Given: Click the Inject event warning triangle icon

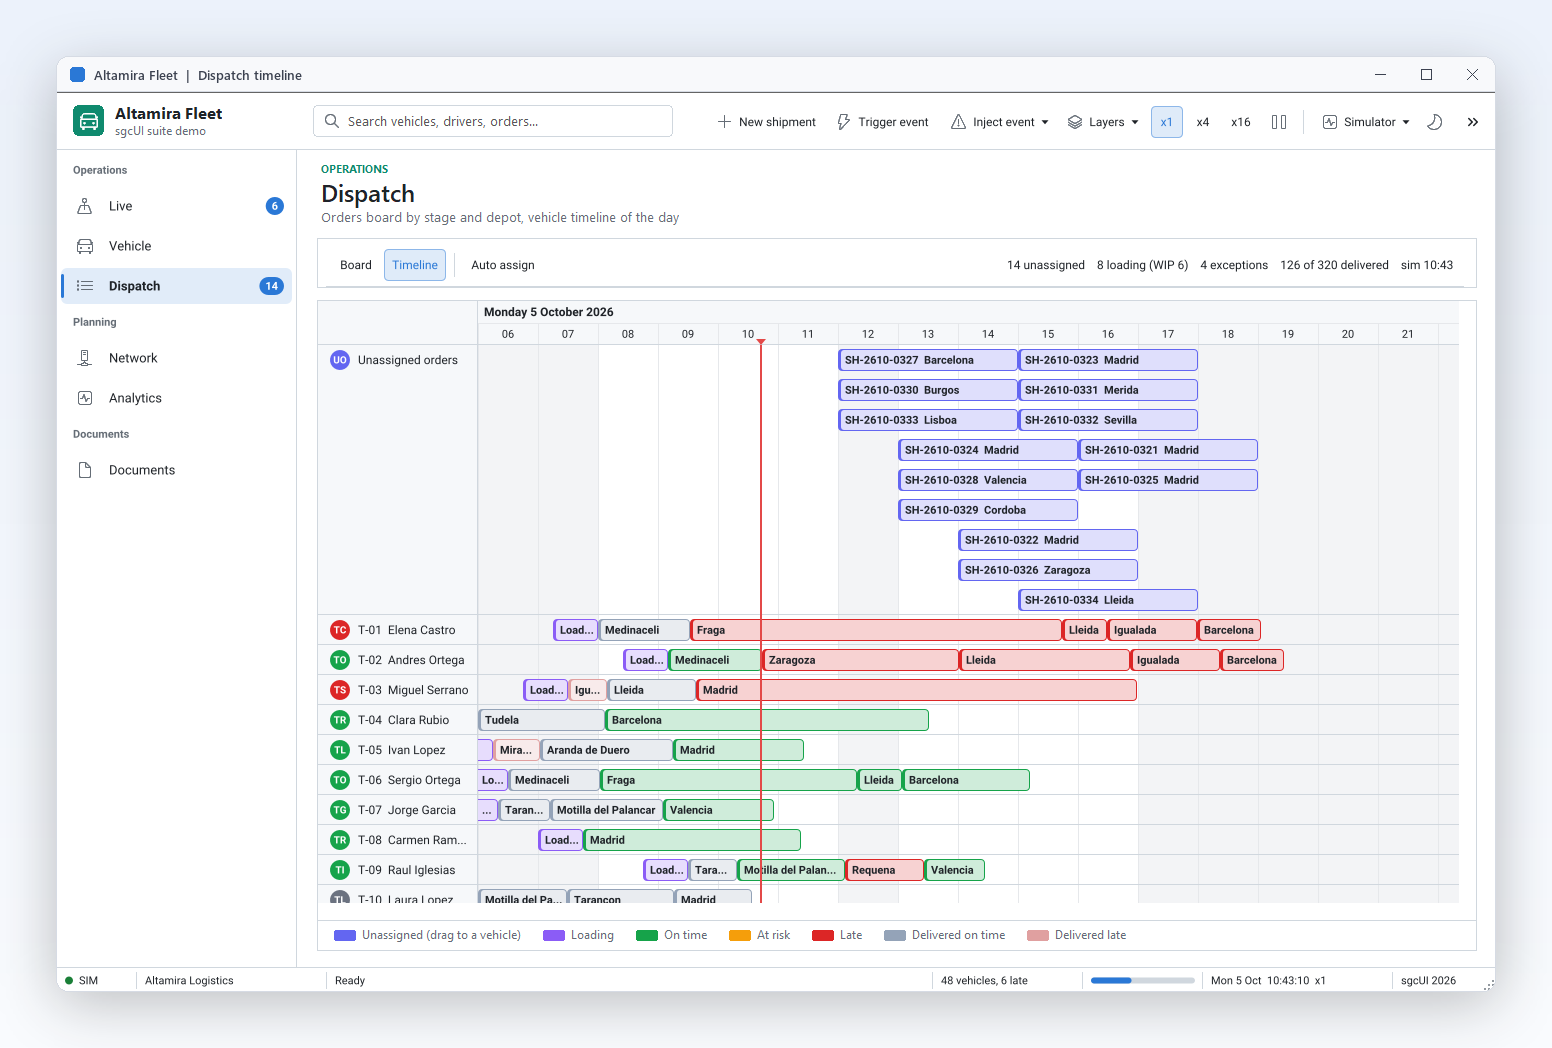Looking at the screenshot, I should (958, 122).
